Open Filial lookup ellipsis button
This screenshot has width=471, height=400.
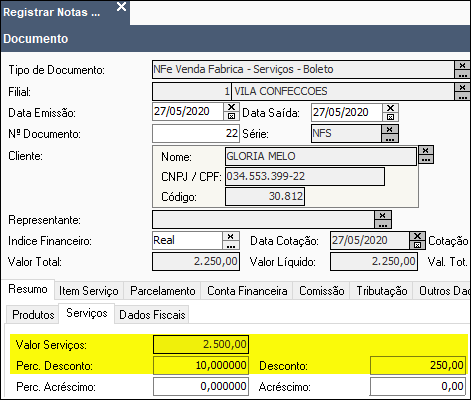click(462, 96)
